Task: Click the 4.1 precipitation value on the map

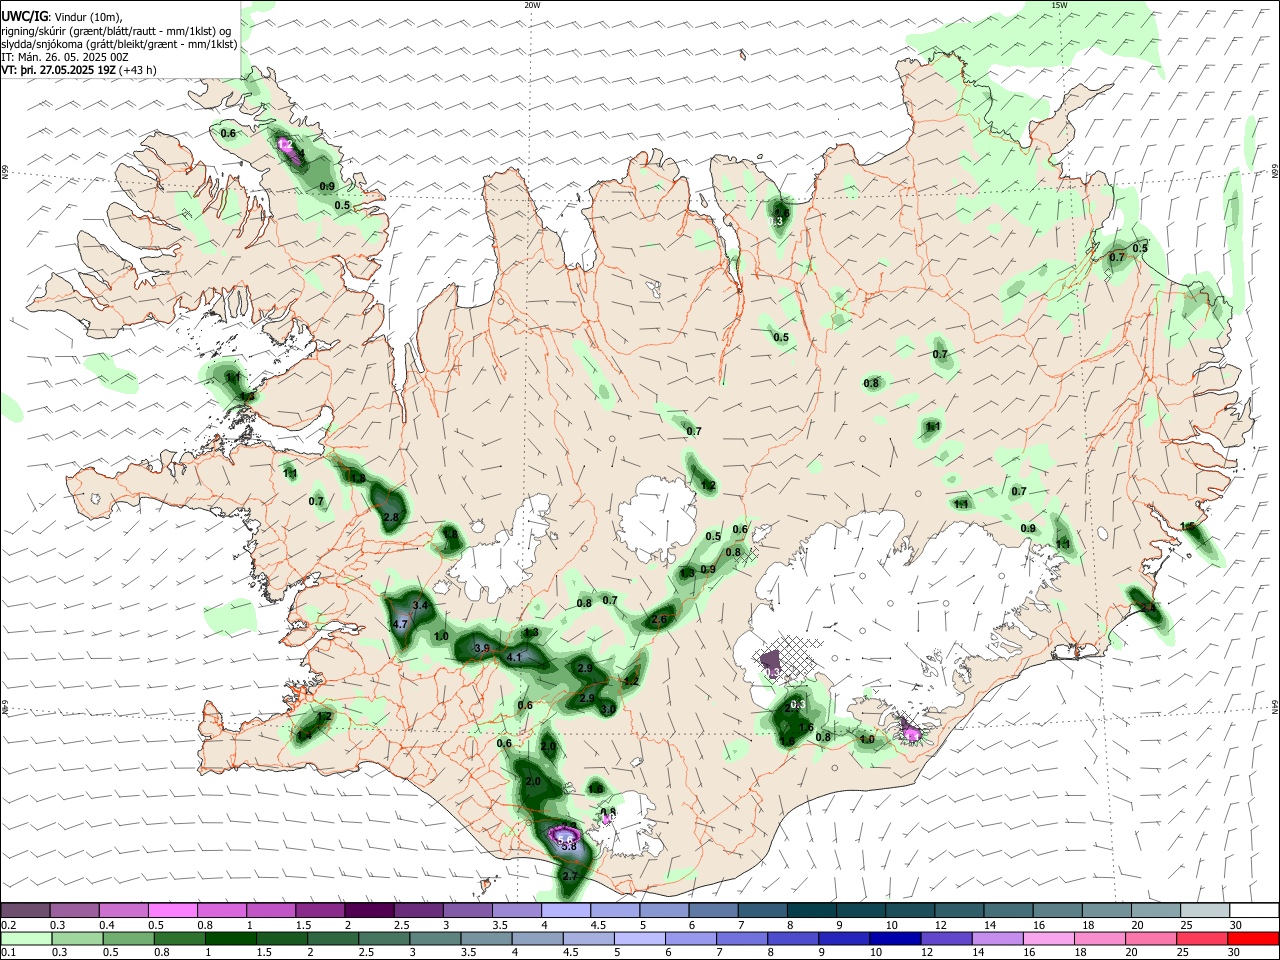Action: point(515,657)
